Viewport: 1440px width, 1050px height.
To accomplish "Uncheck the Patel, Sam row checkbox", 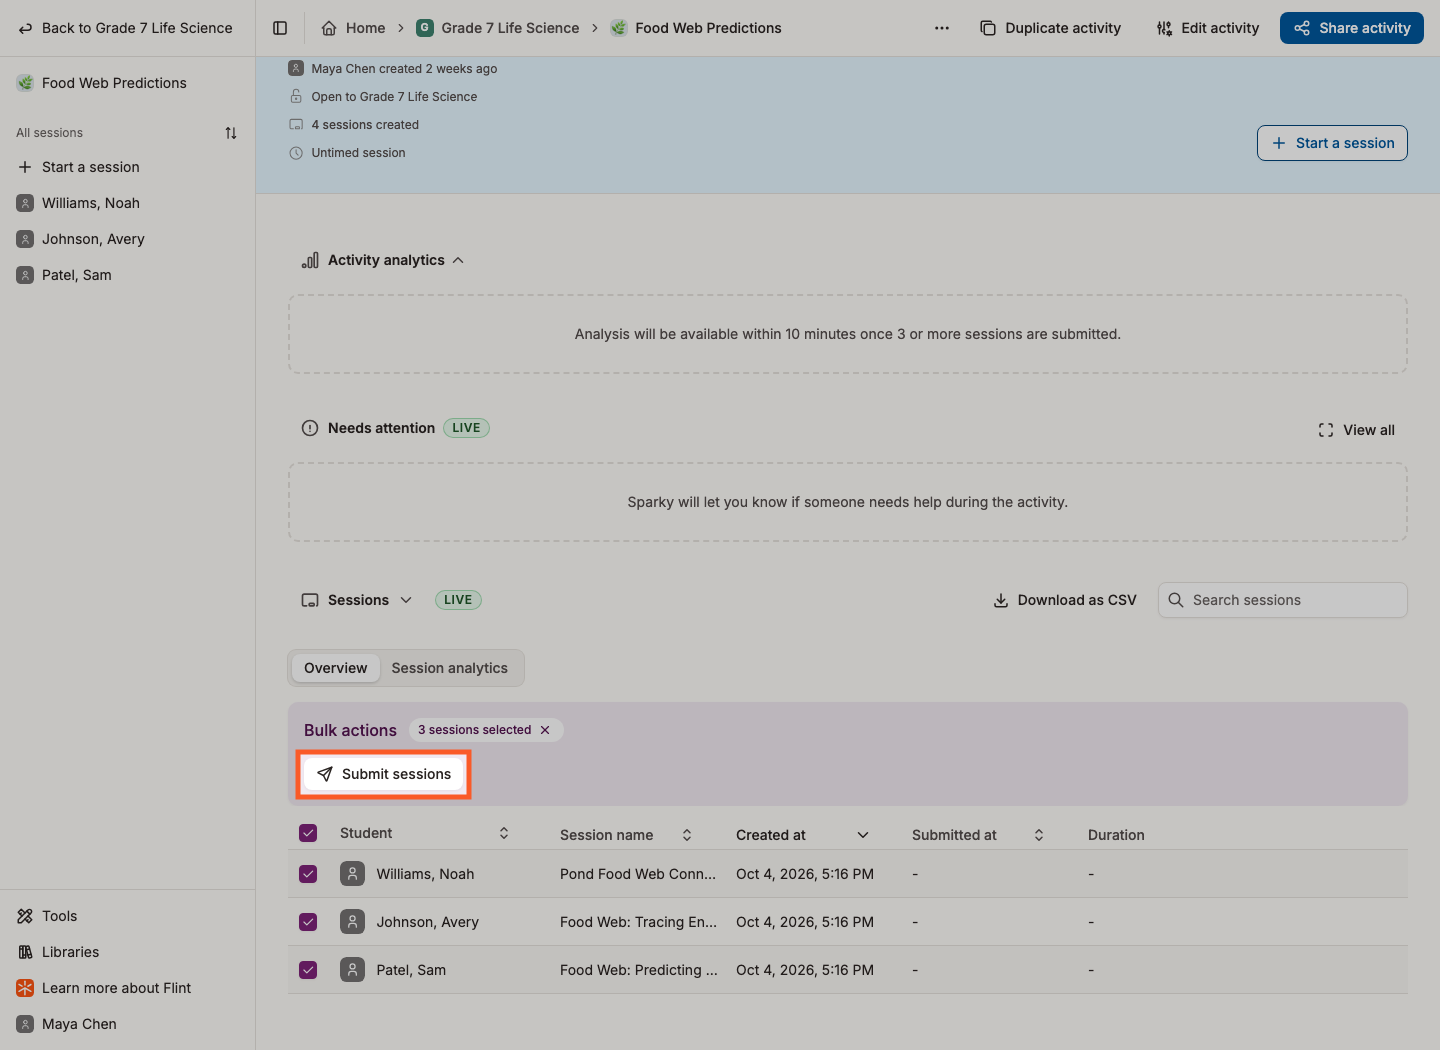I will click(308, 970).
